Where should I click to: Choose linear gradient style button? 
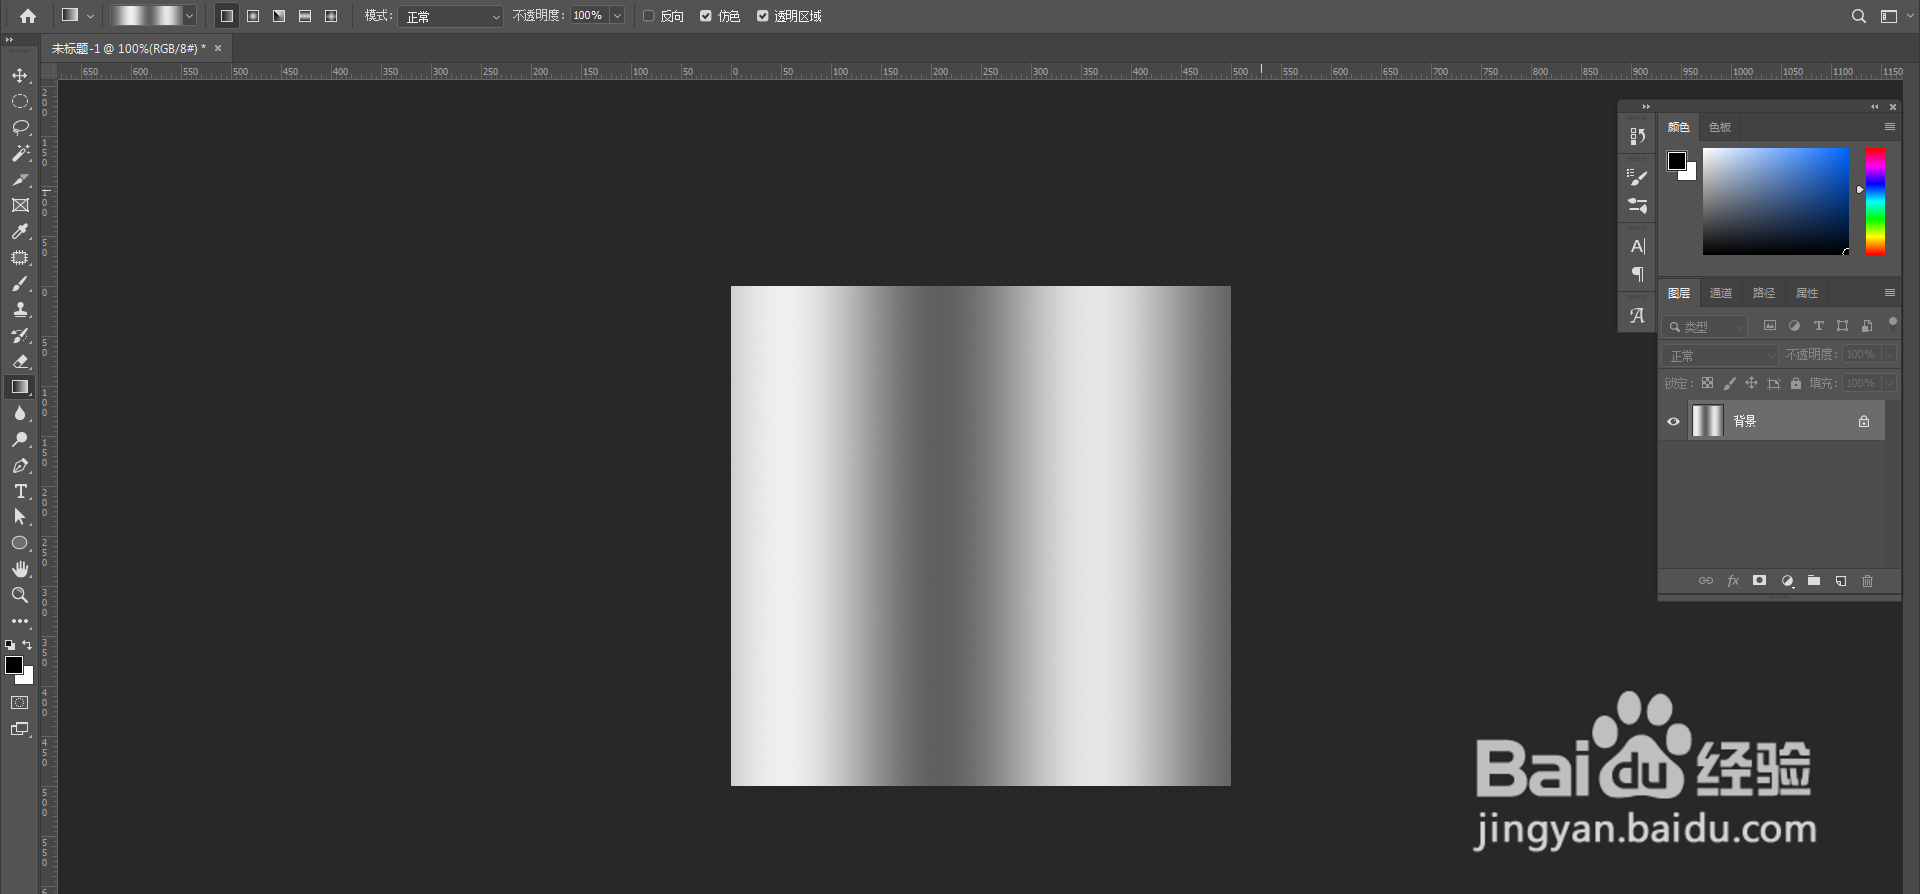[x=227, y=16]
